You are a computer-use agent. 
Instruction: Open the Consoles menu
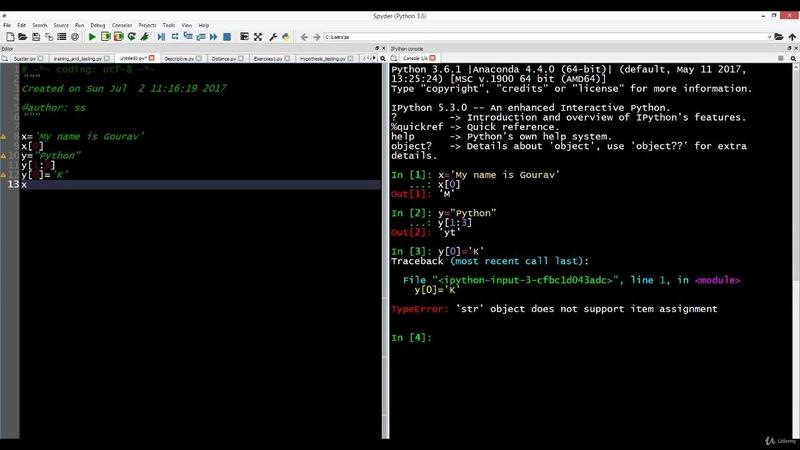(122, 25)
